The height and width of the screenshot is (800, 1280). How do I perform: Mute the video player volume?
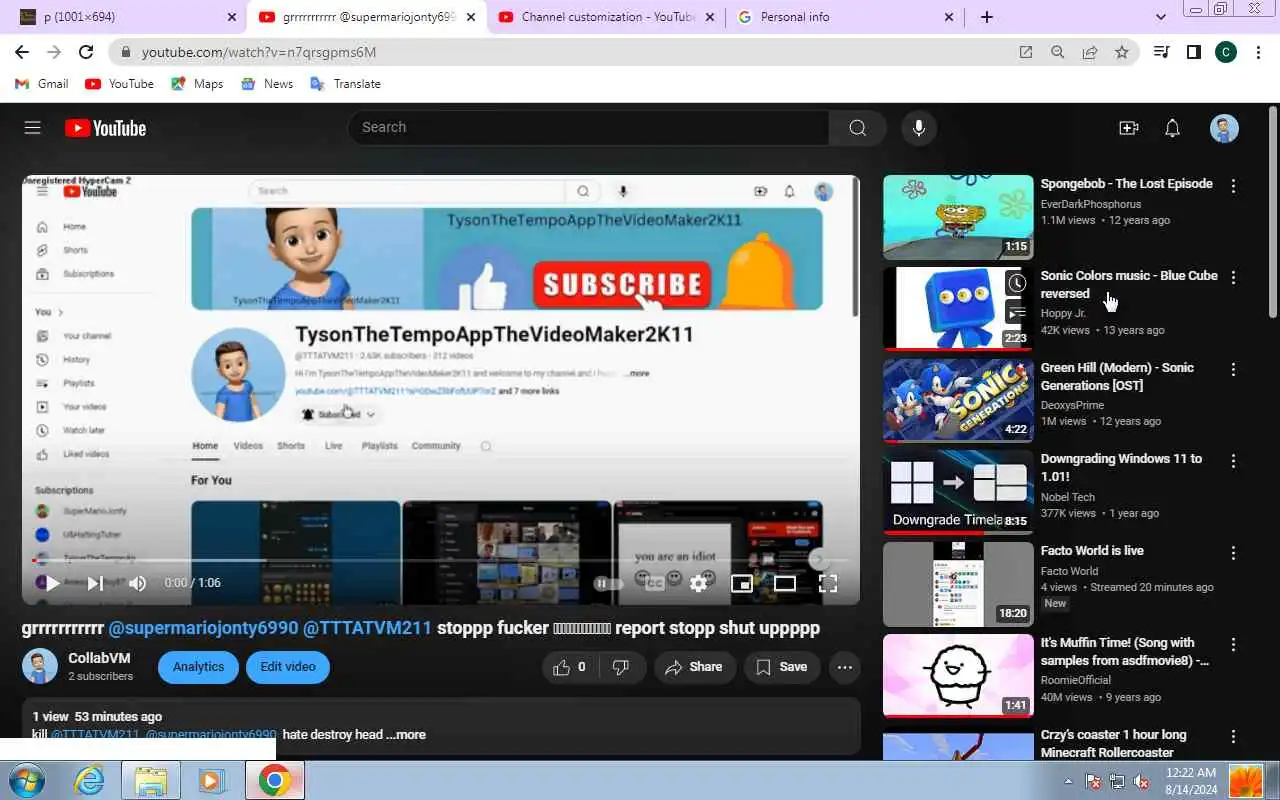coord(138,583)
